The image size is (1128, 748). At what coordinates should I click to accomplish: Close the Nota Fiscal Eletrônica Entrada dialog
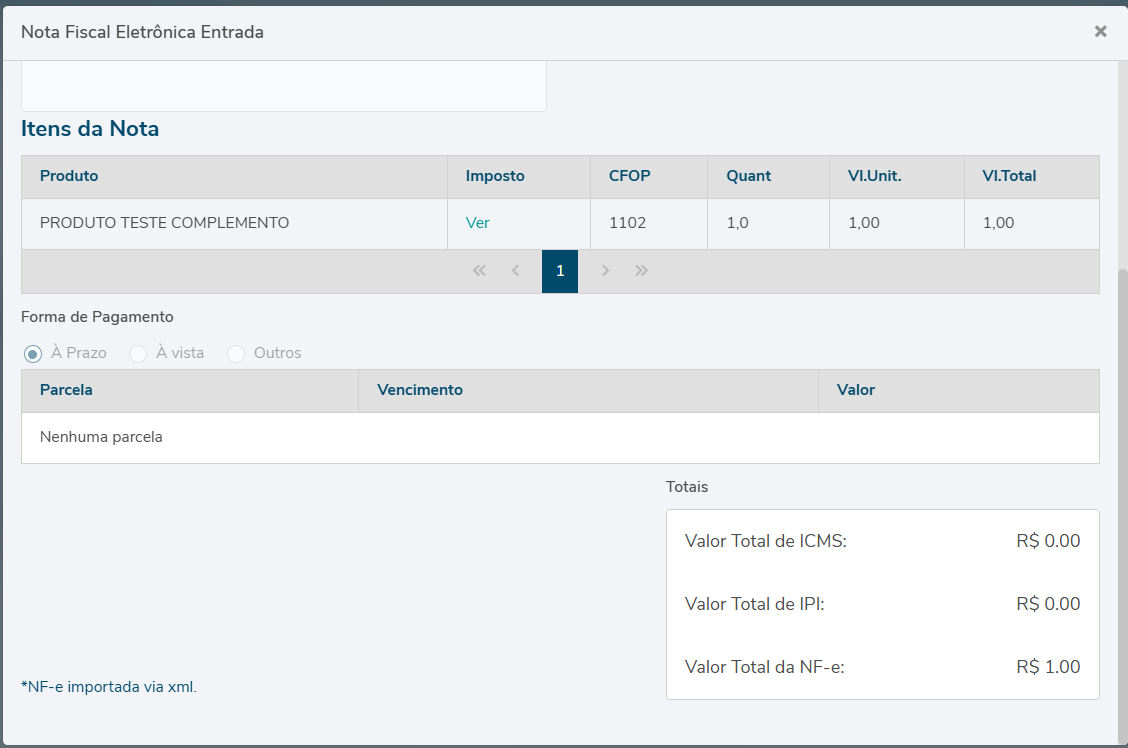[x=1100, y=32]
